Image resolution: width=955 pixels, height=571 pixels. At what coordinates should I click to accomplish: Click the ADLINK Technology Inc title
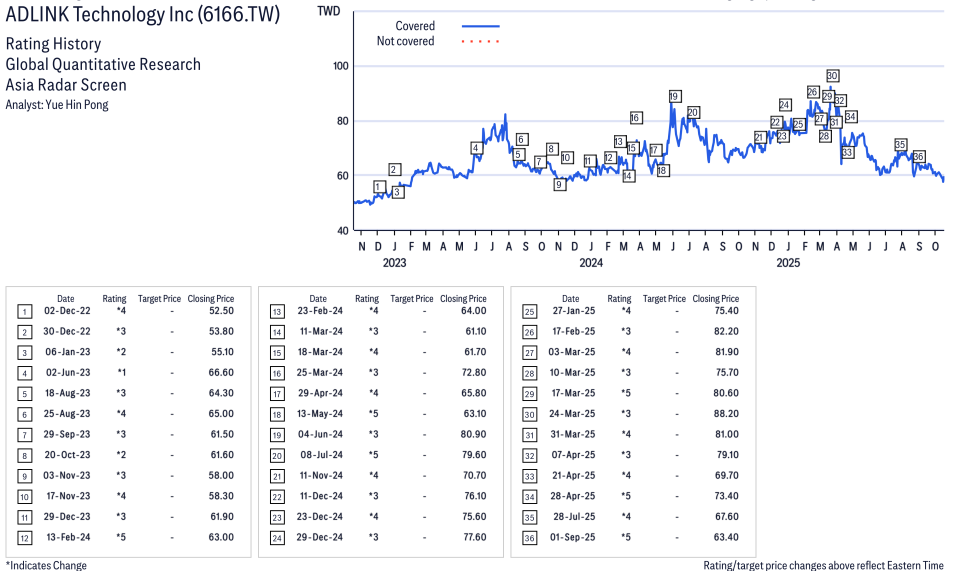(x=143, y=15)
